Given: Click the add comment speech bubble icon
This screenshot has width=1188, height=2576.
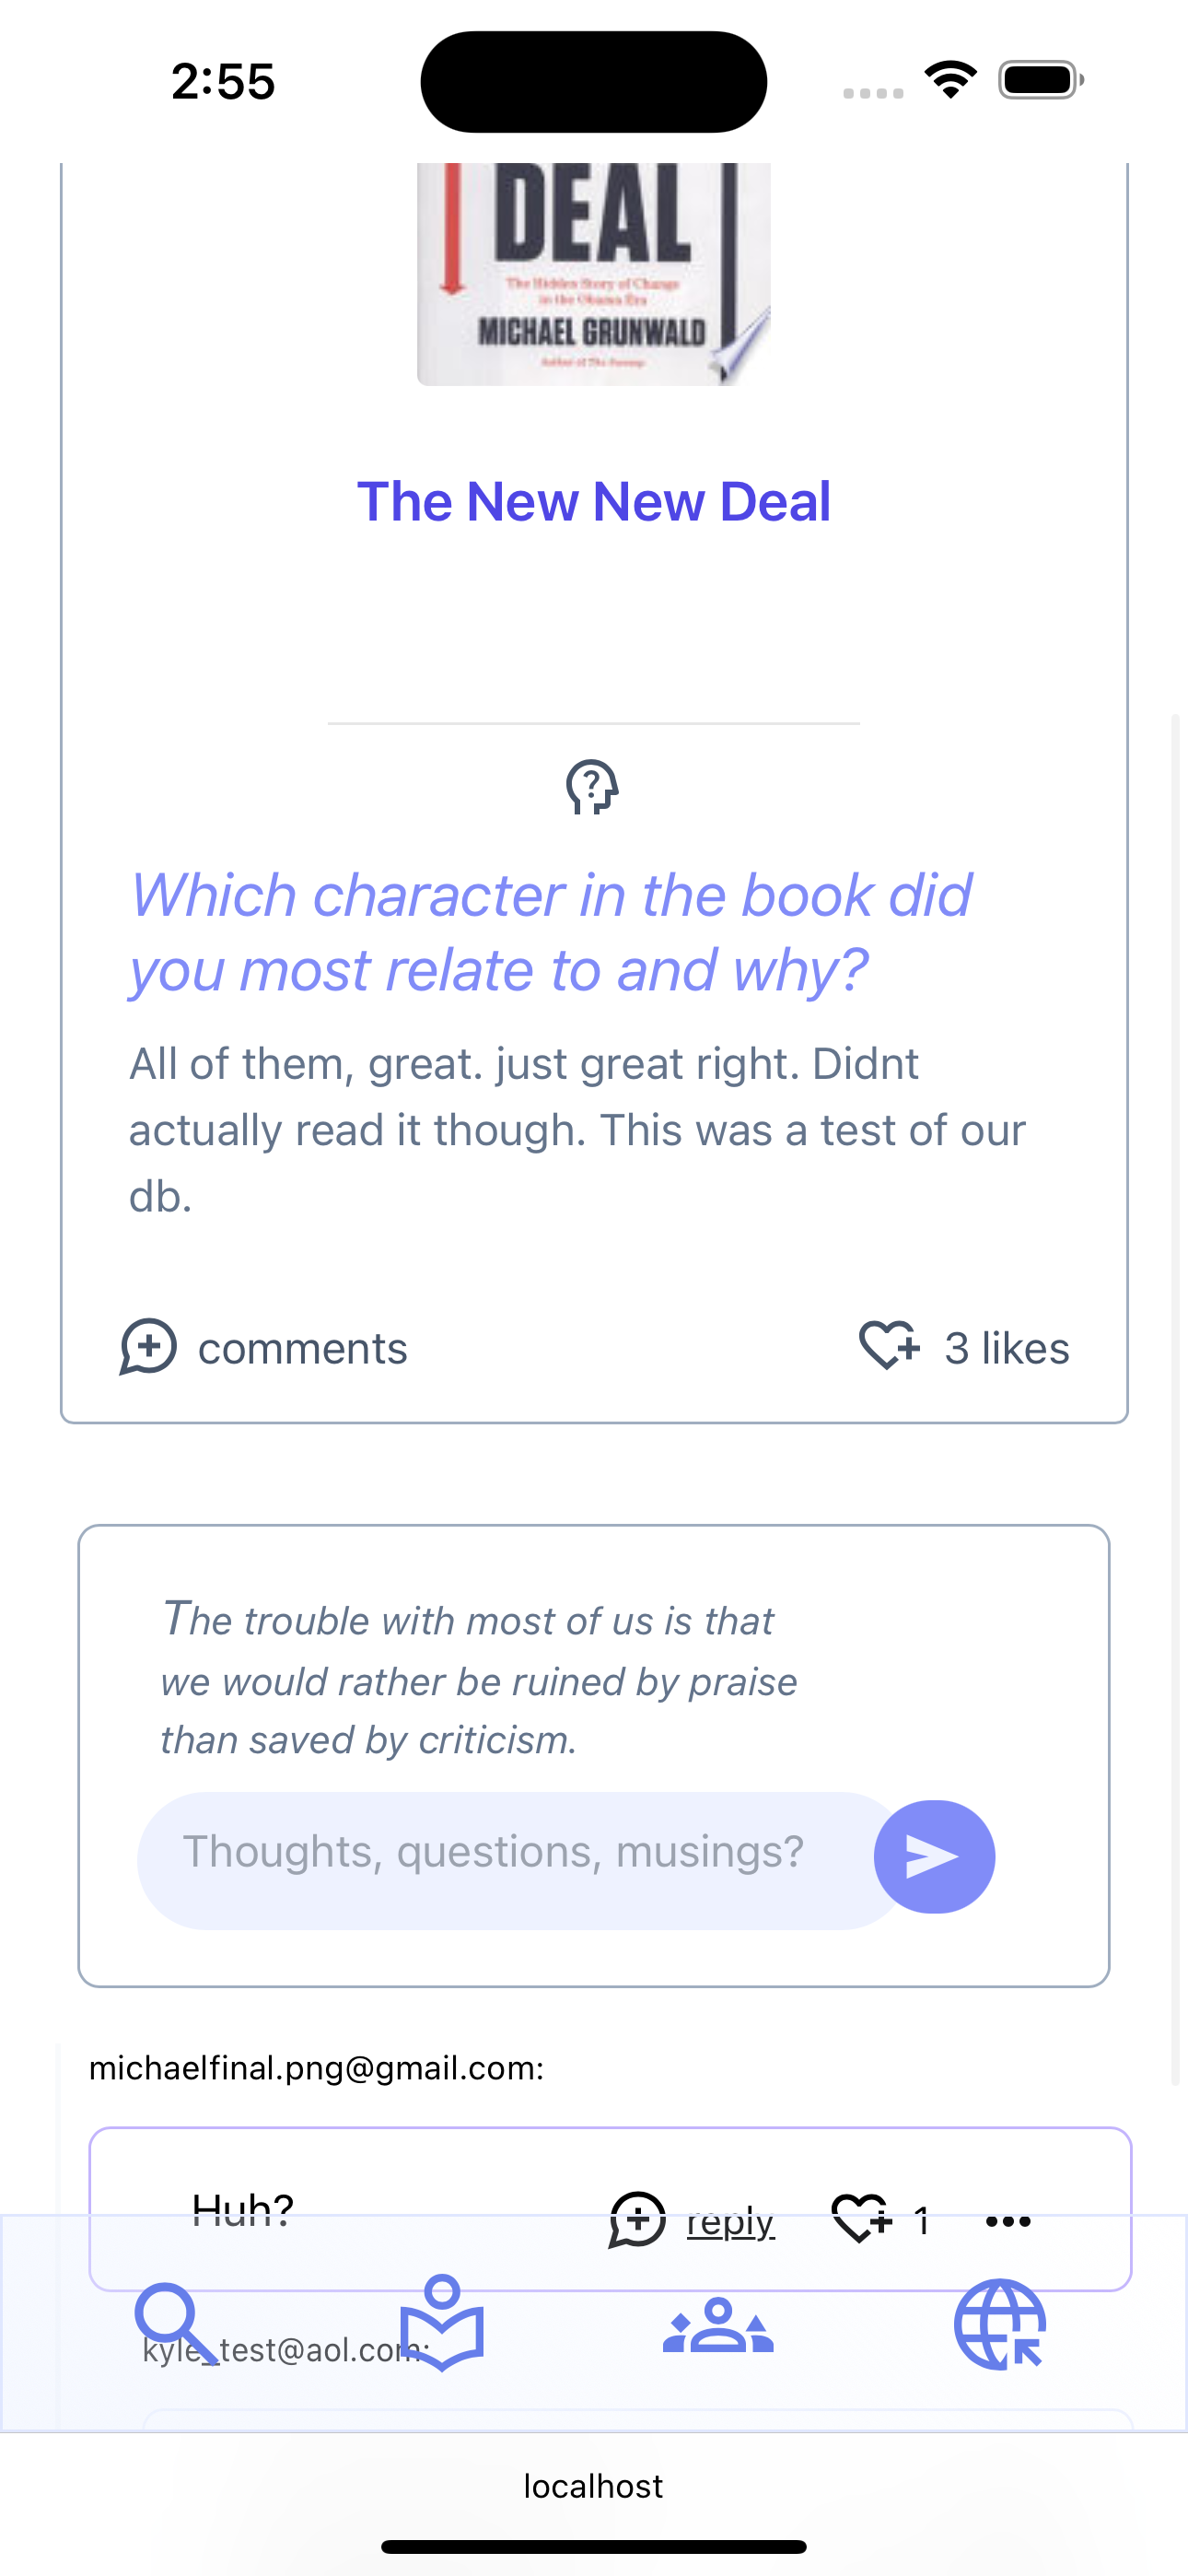Looking at the screenshot, I should pos(148,1347).
